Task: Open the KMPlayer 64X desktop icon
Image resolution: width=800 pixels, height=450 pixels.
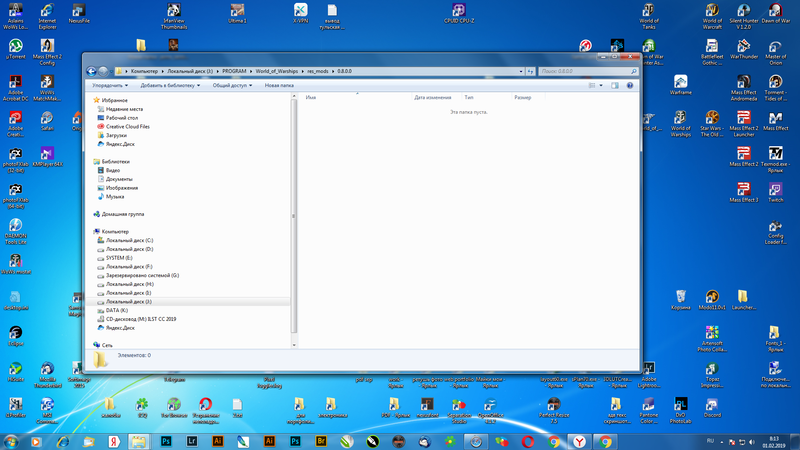Action: pyautogui.click(x=47, y=157)
